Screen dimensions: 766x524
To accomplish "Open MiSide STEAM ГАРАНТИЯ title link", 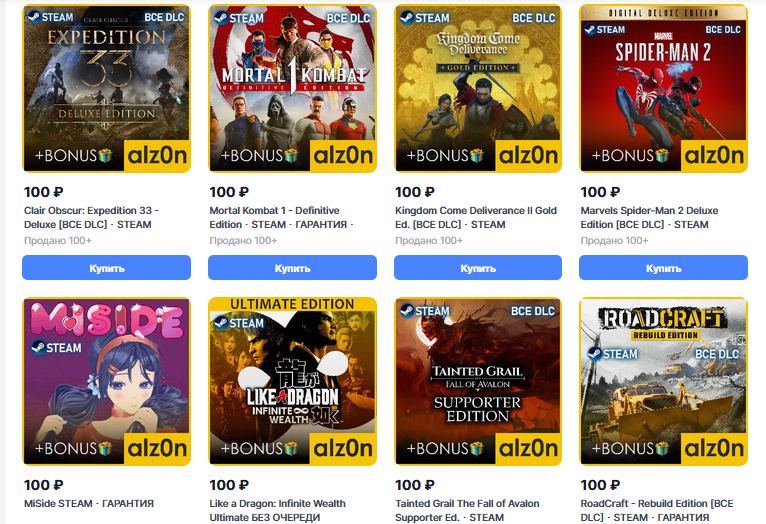I will coord(89,503).
